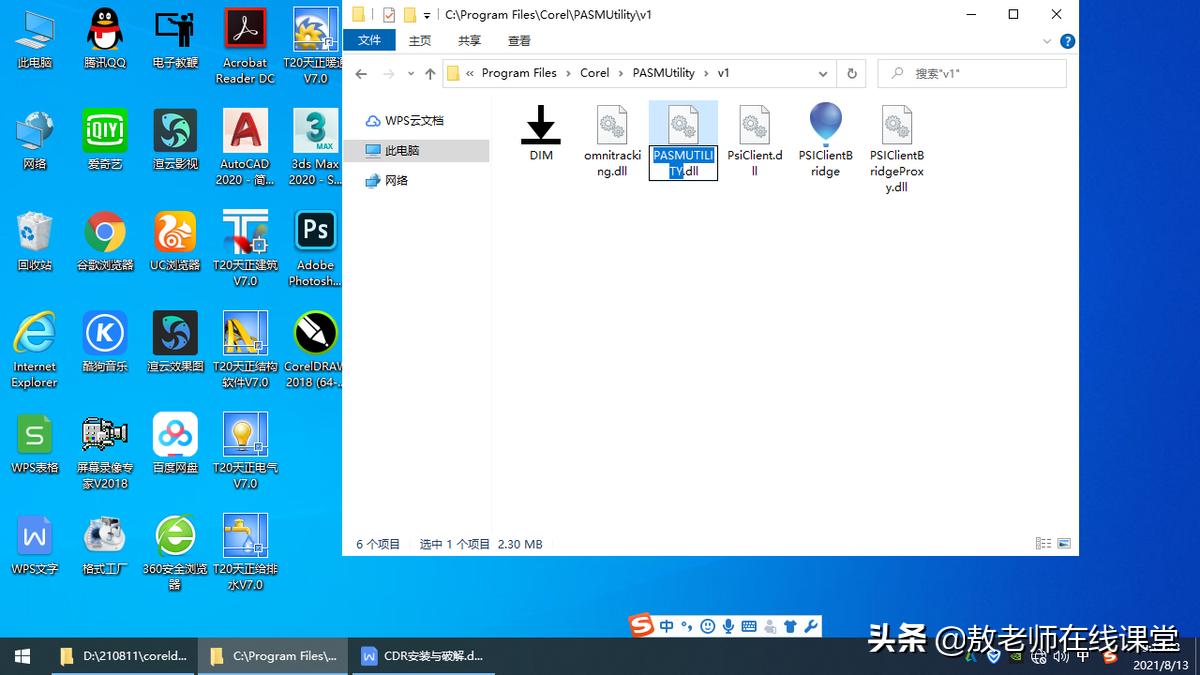
Task: Navigate to Corel via the breadcrumb path
Action: pos(594,72)
